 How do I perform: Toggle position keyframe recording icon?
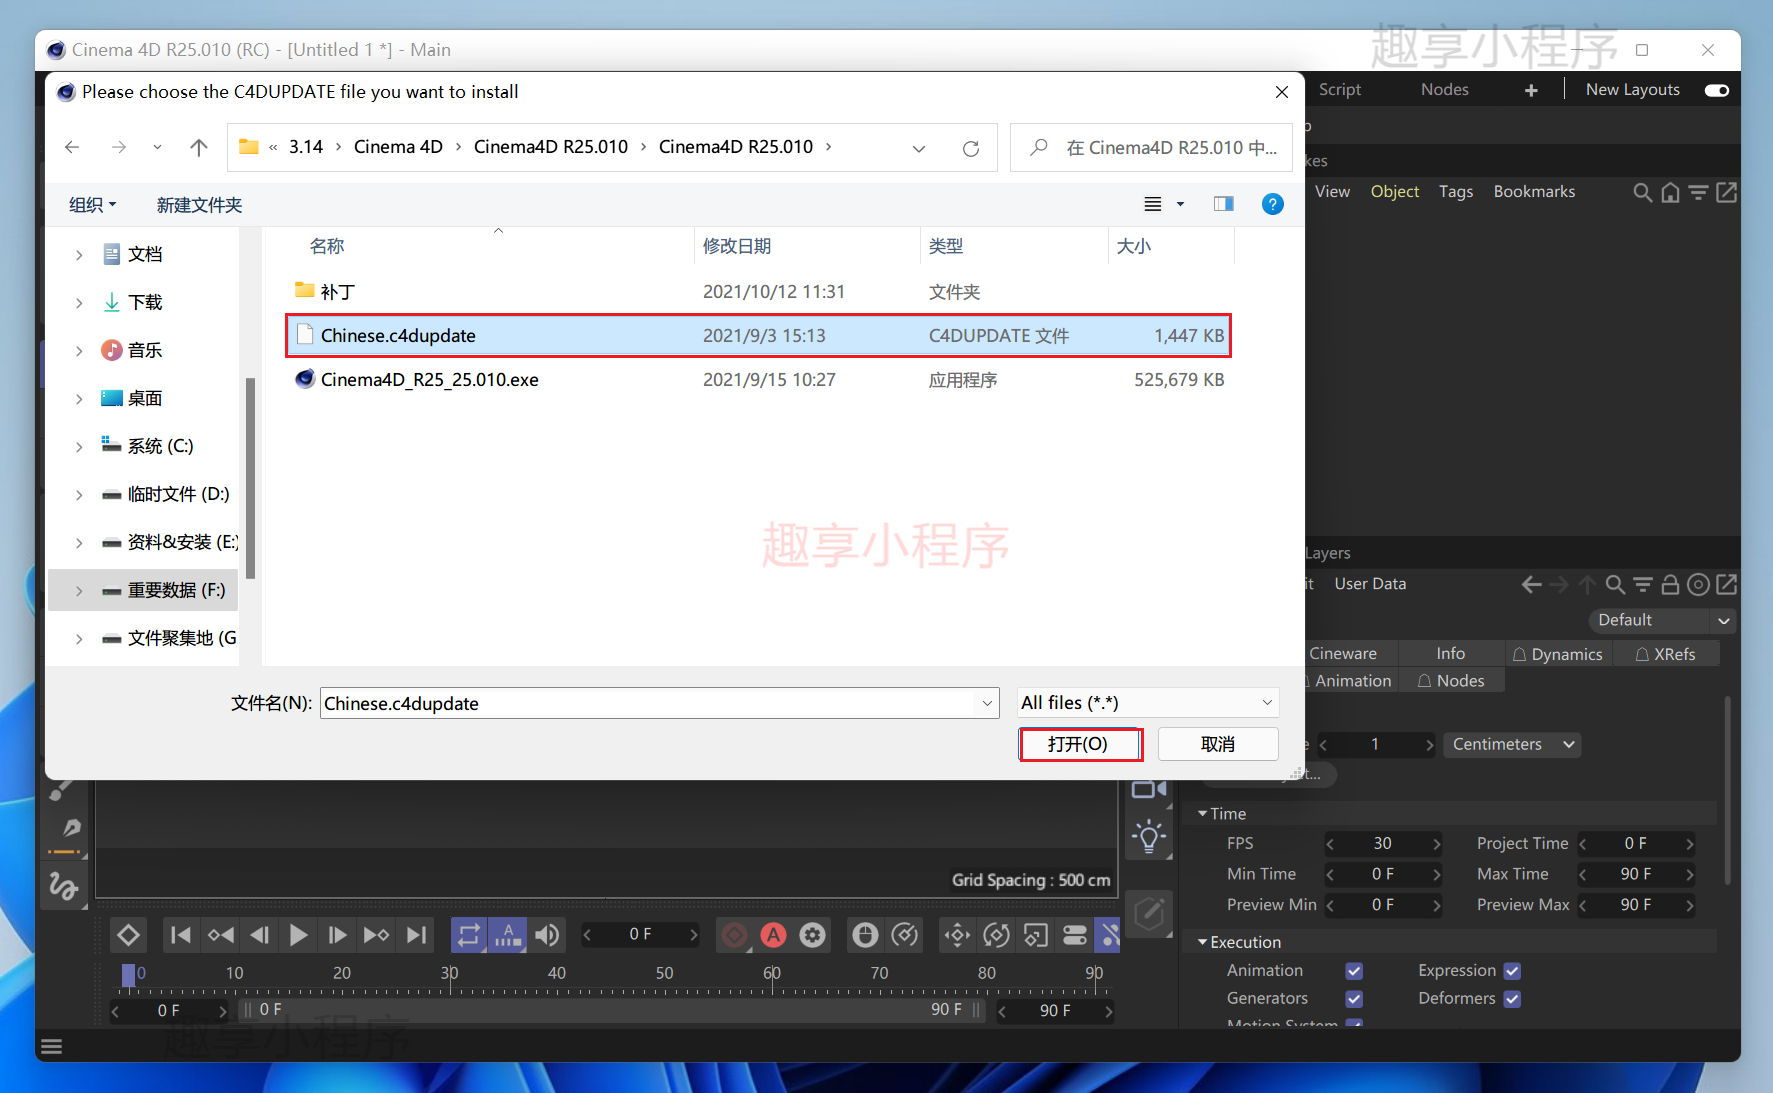point(957,936)
